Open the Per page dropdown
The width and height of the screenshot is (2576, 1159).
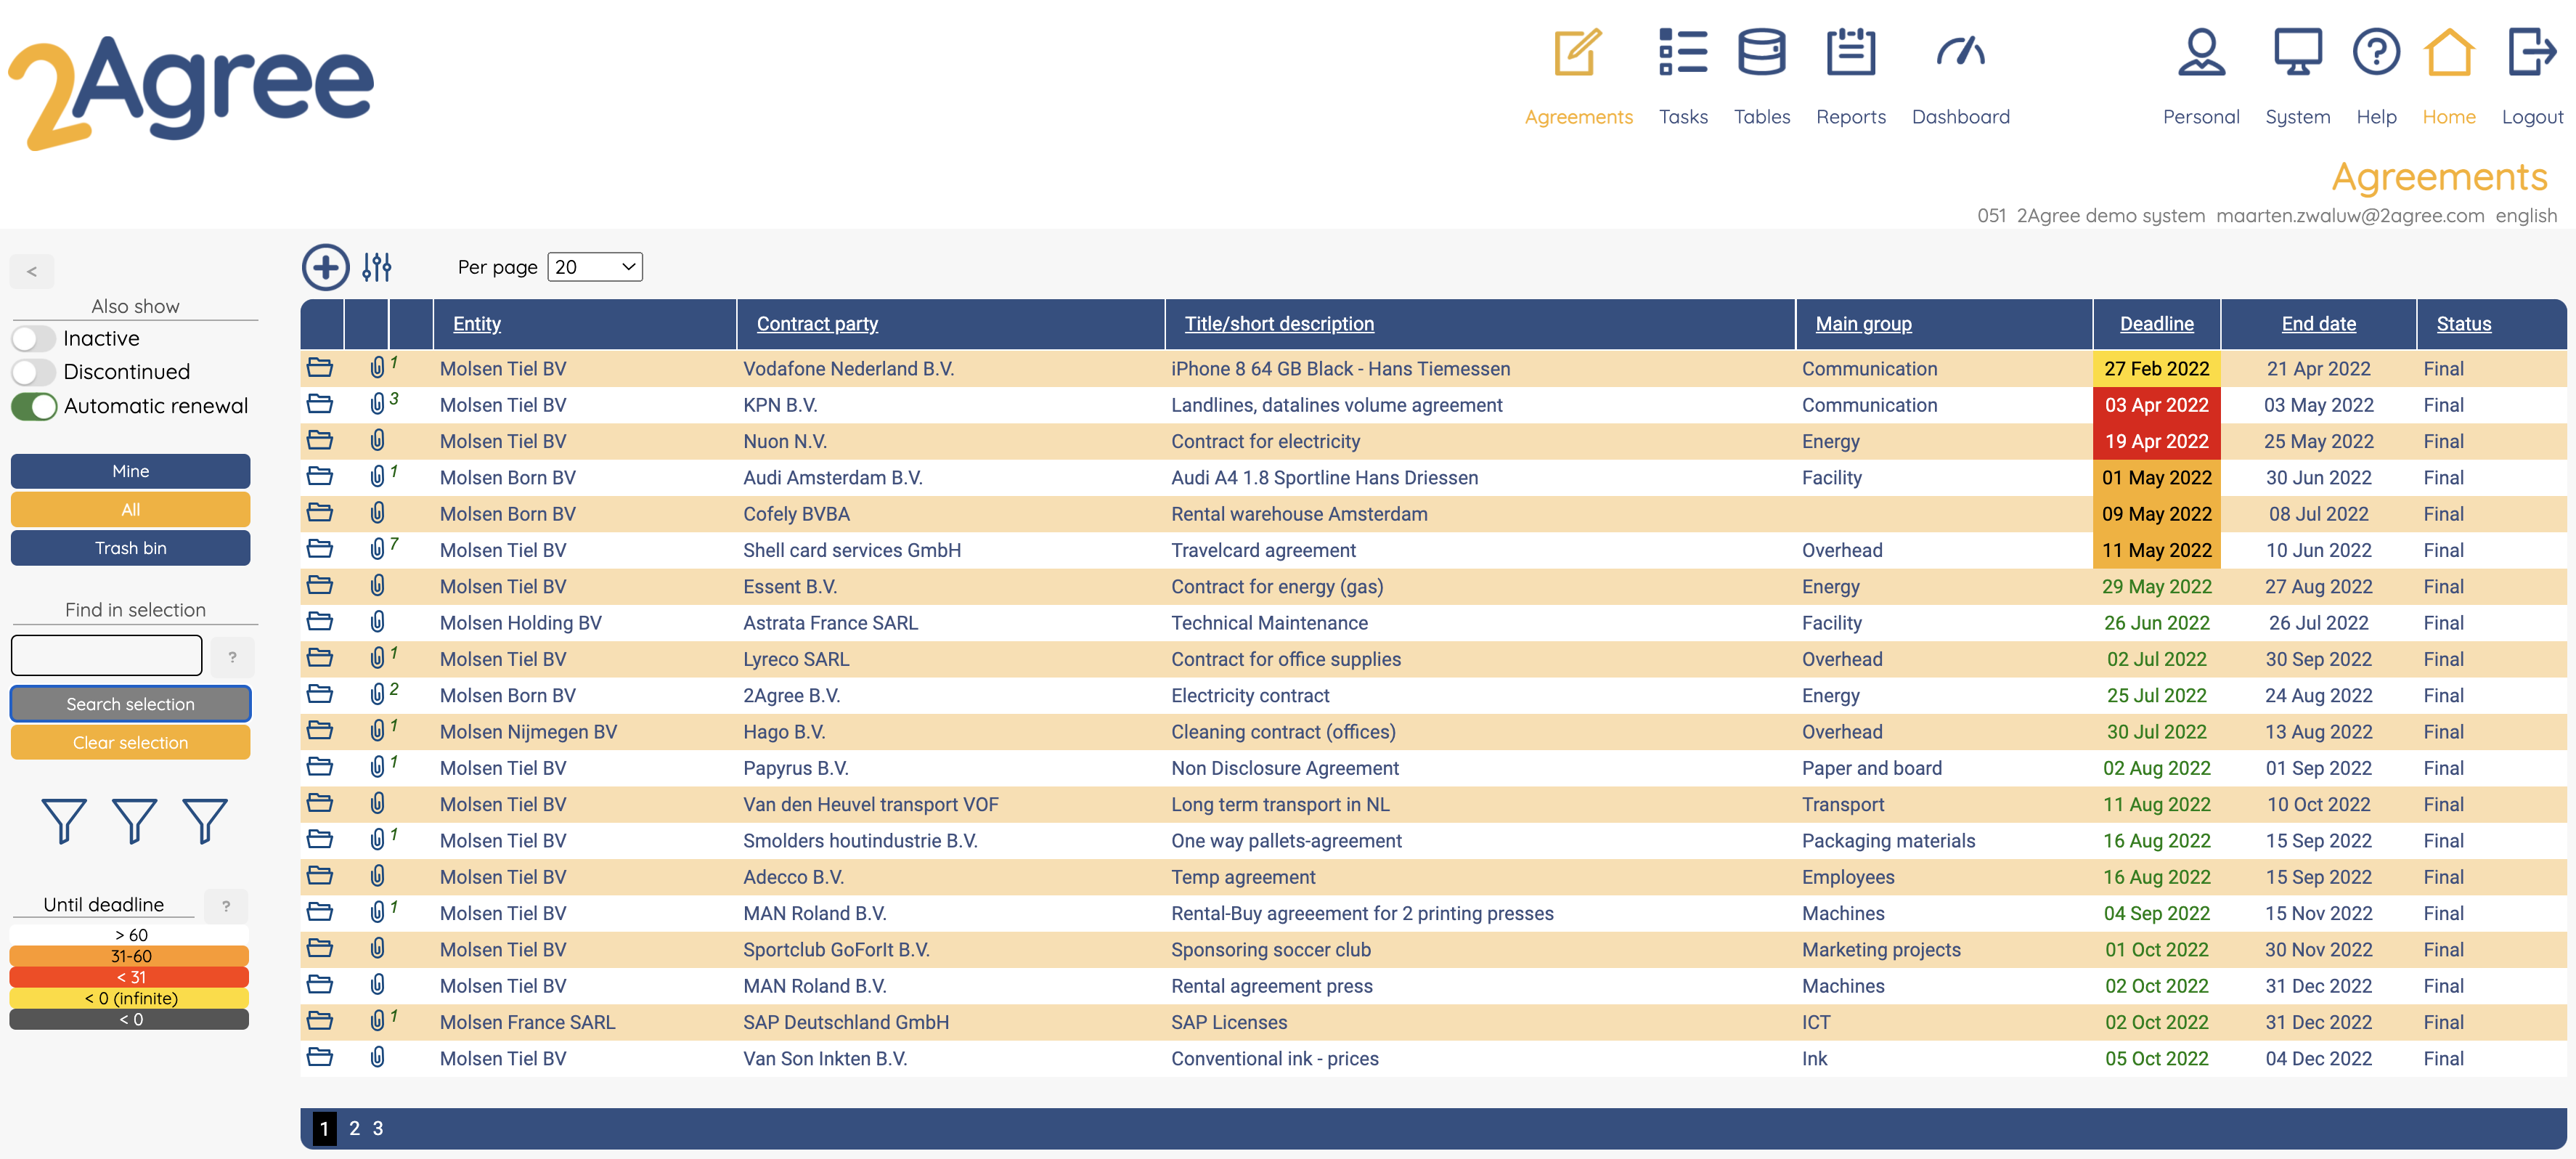pyautogui.click(x=595, y=267)
